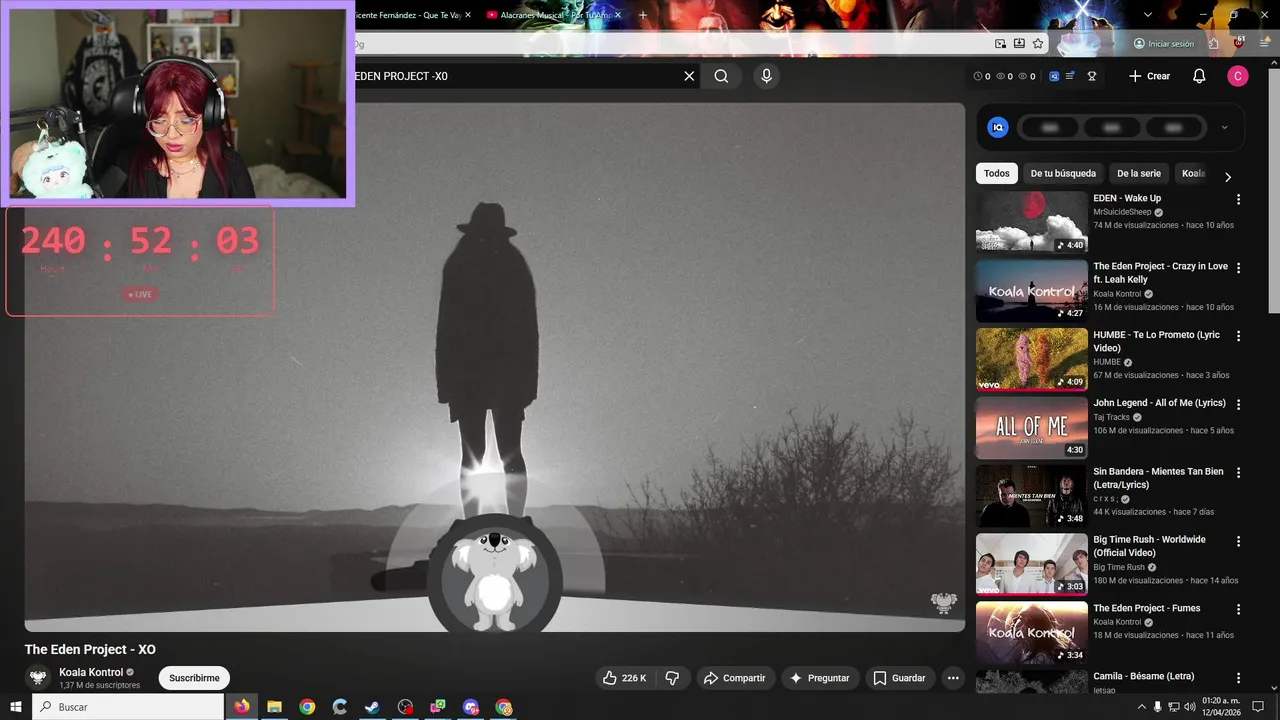Select the Todos filter chip
Screen dimensions: 1280x720
pos(997,173)
